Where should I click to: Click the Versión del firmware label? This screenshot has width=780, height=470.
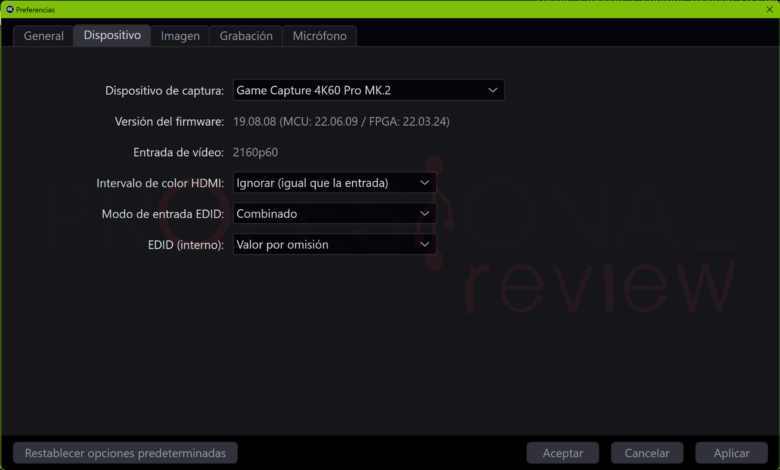point(169,121)
